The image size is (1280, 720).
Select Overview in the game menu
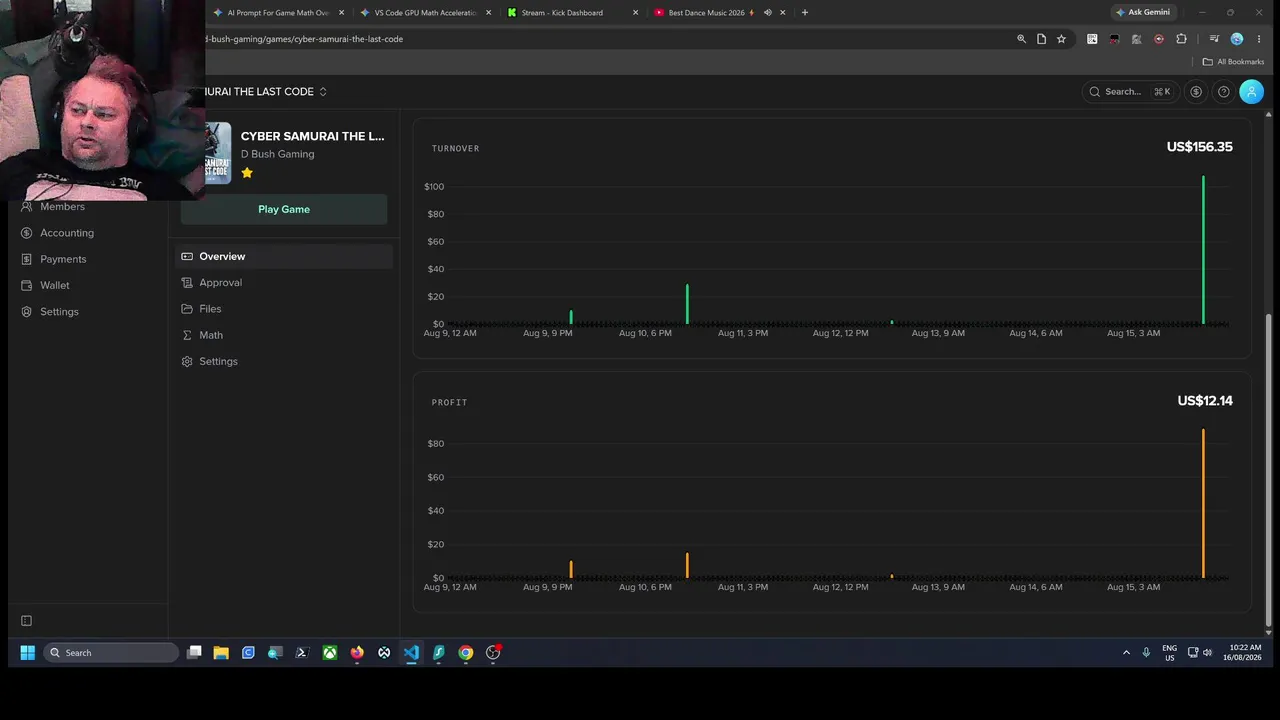285,257
